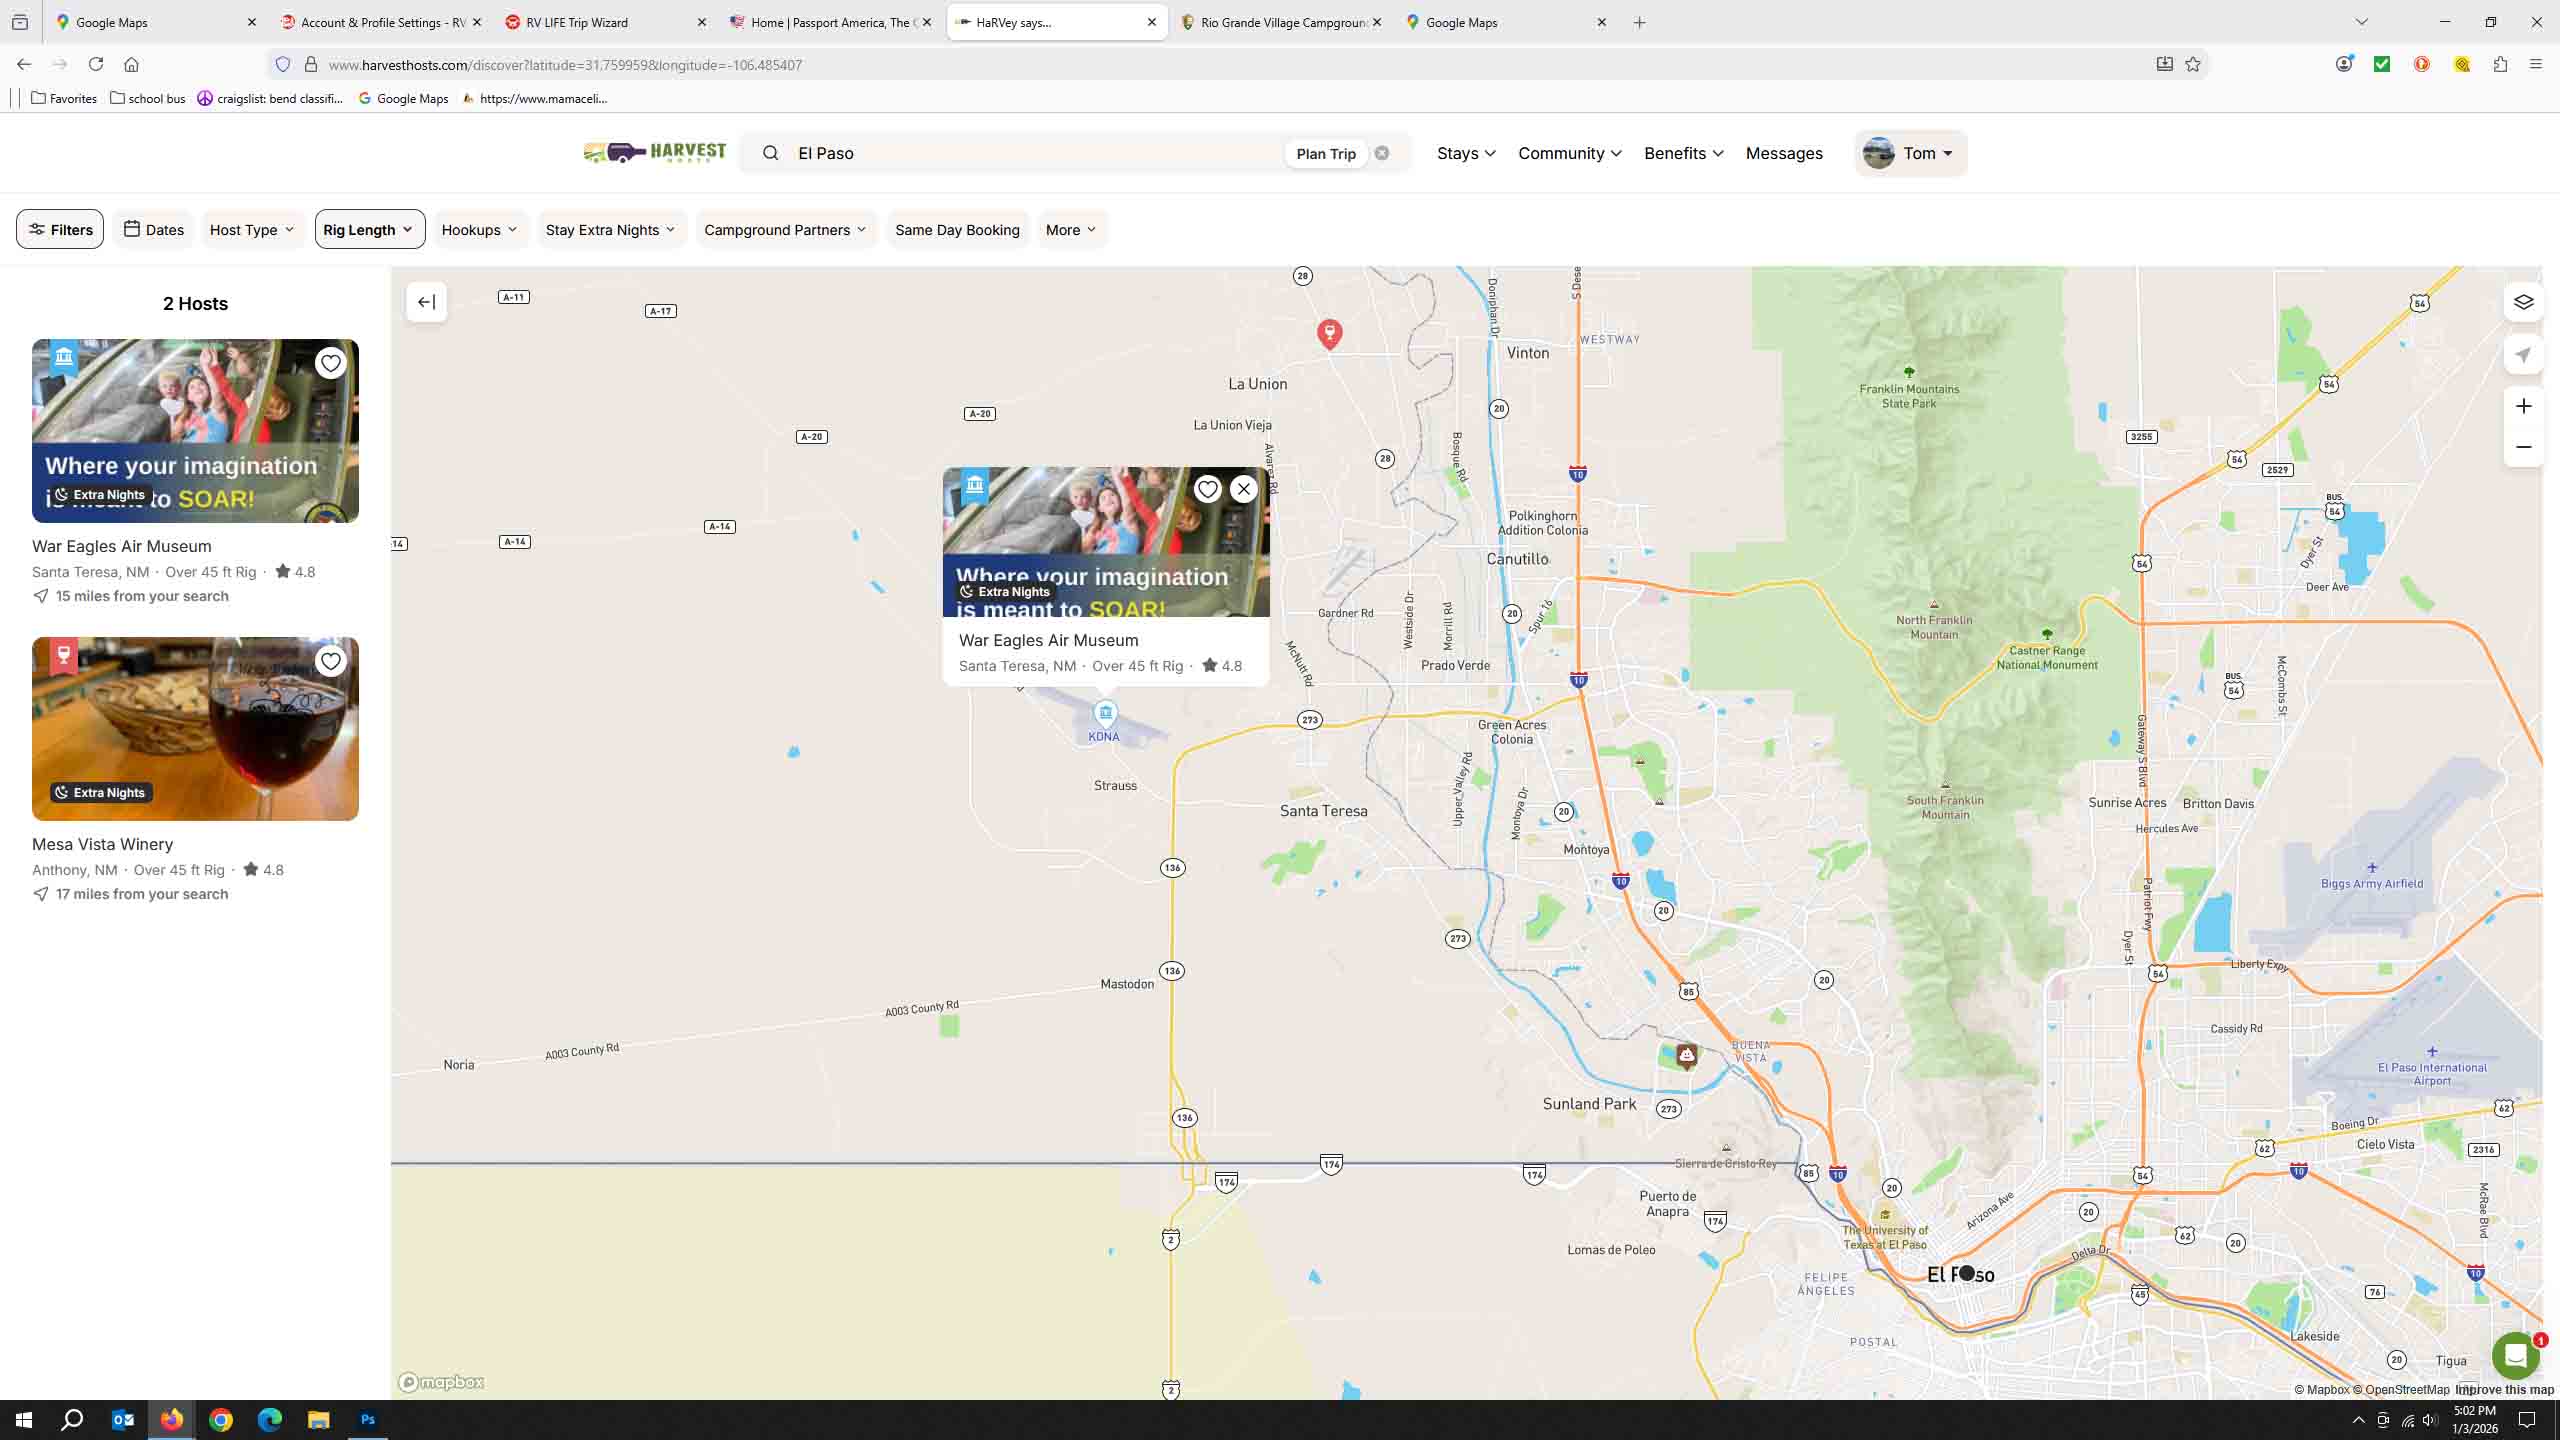Clear the El Paso search text
This screenshot has height=1440, width=2560.
click(1382, 153)
